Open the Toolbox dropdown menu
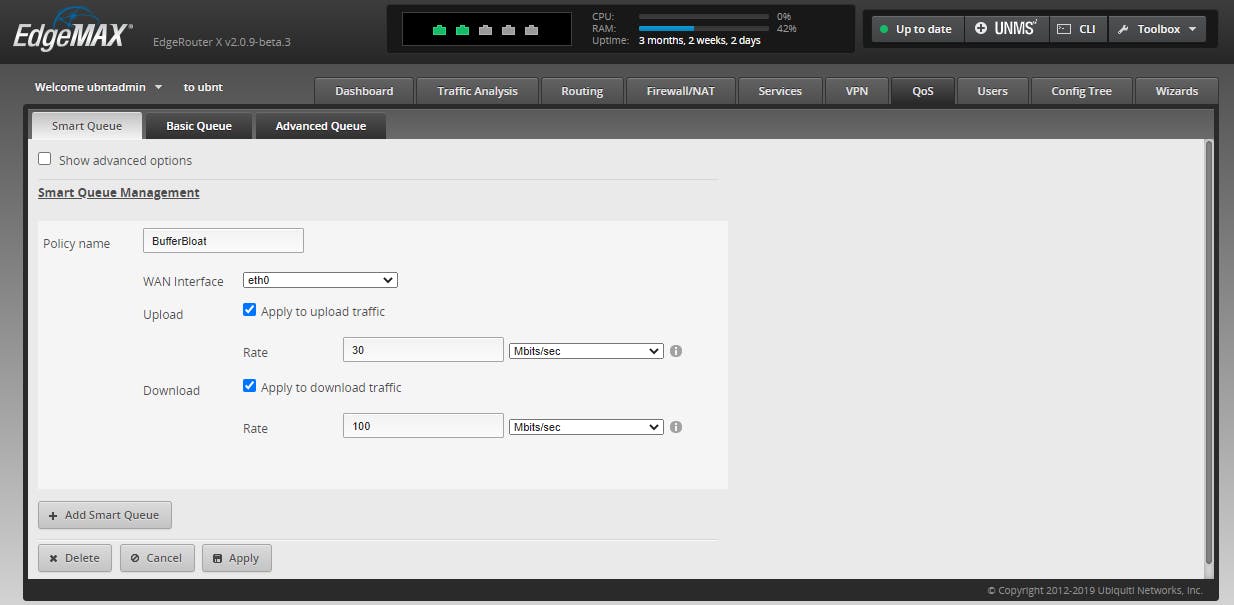 tap(1157, 29)
